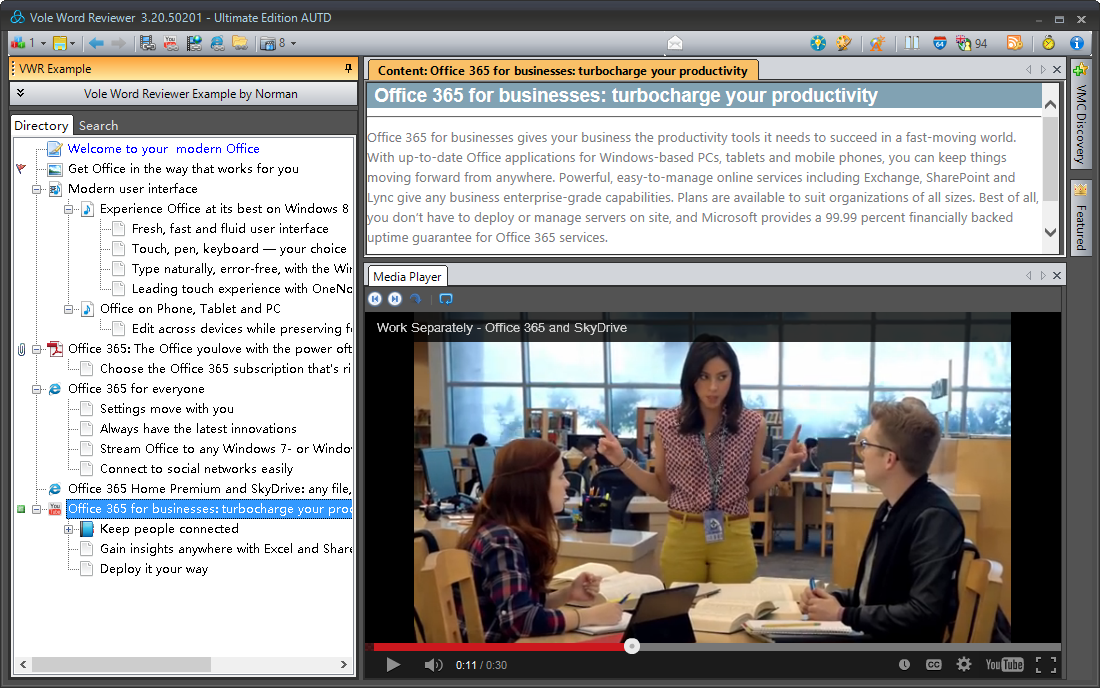Mute the video using the speaker icon
Viewport: 1100px width, 688px height.
[433, 665]
